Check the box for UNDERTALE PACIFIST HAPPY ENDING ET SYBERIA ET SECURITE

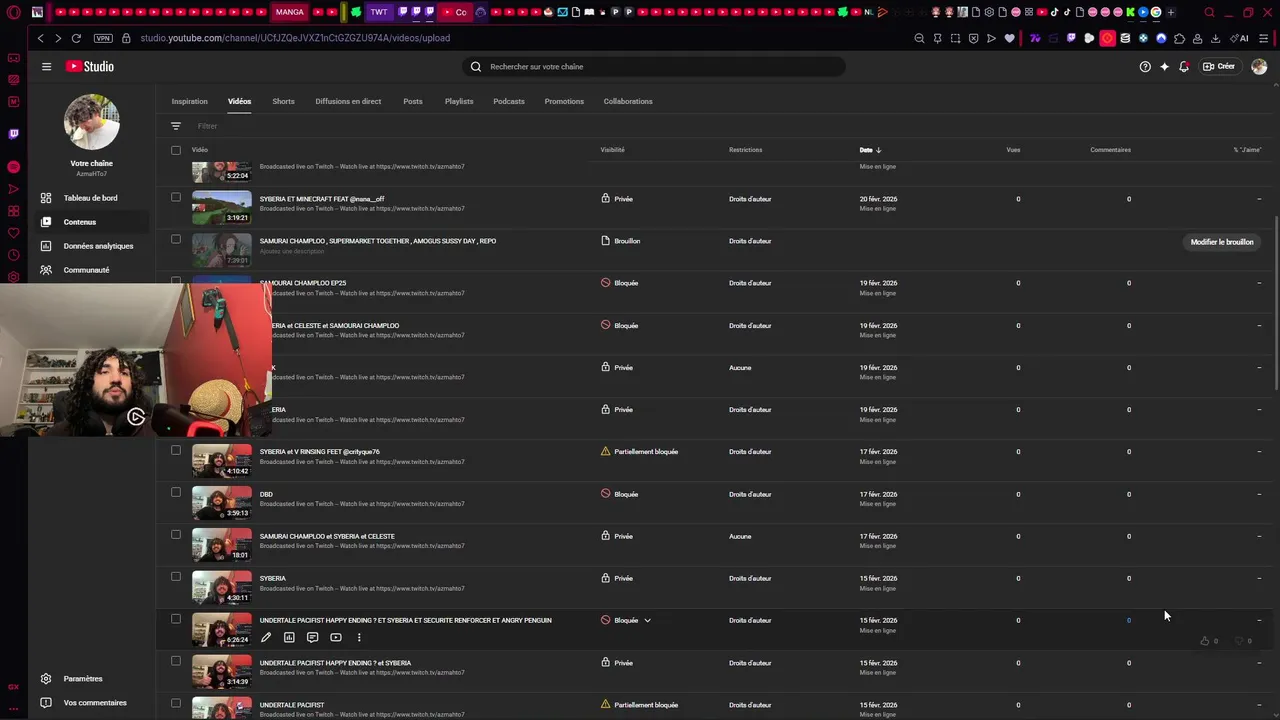click(176, 618)
